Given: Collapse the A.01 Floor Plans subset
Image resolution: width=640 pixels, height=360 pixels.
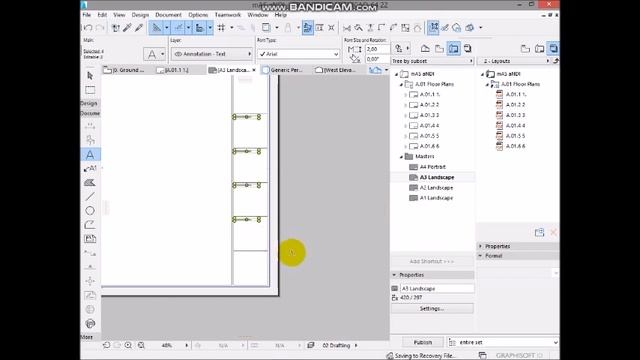Looking at the screenshot, I should point(401,84).
